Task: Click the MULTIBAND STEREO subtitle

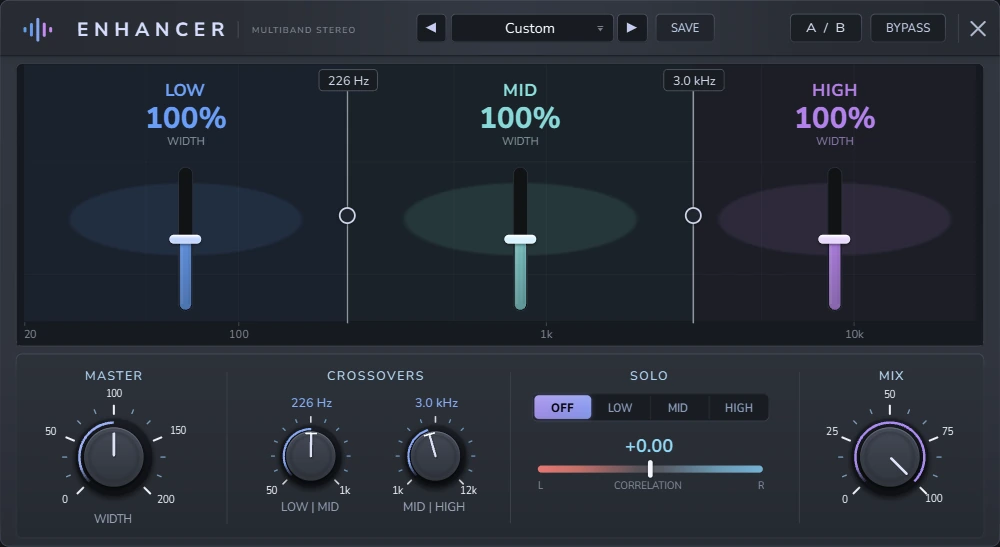Action: tap(304, 30)
